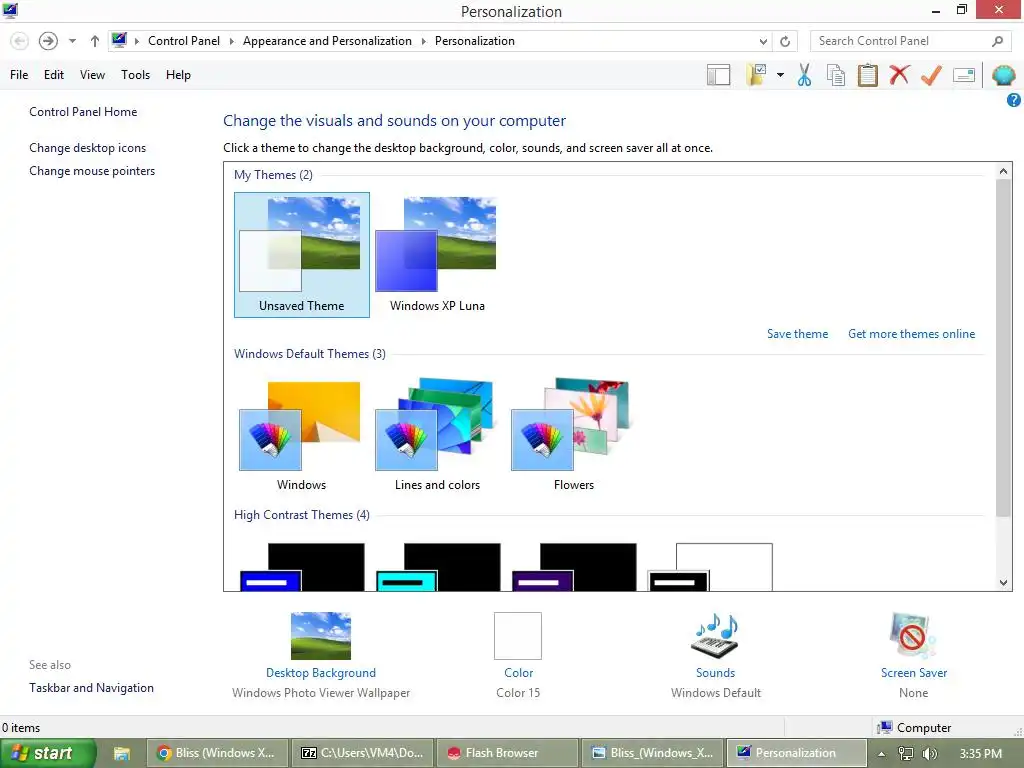The image size is (1024, 768).
Task: Click the start button
Action: pyautogui.click(x=47, y=753)
